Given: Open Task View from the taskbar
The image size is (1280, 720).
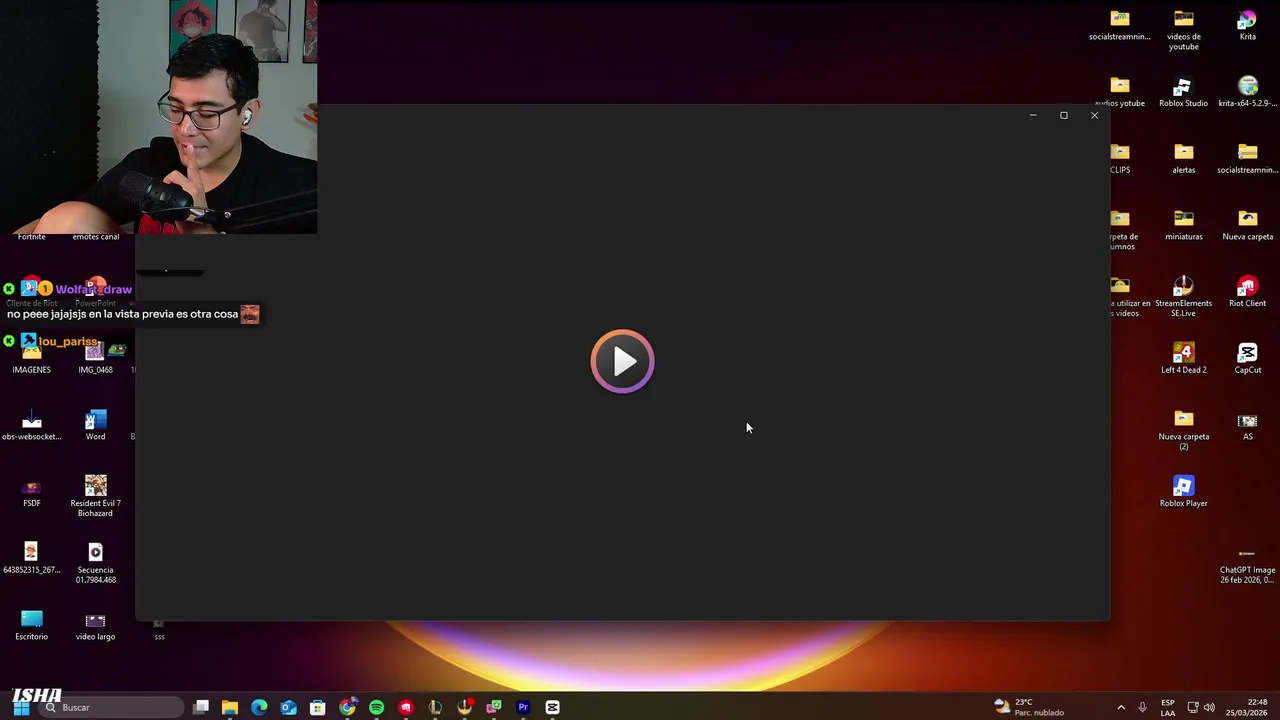Looking at the screenshot, I should (x=201, y=707).
